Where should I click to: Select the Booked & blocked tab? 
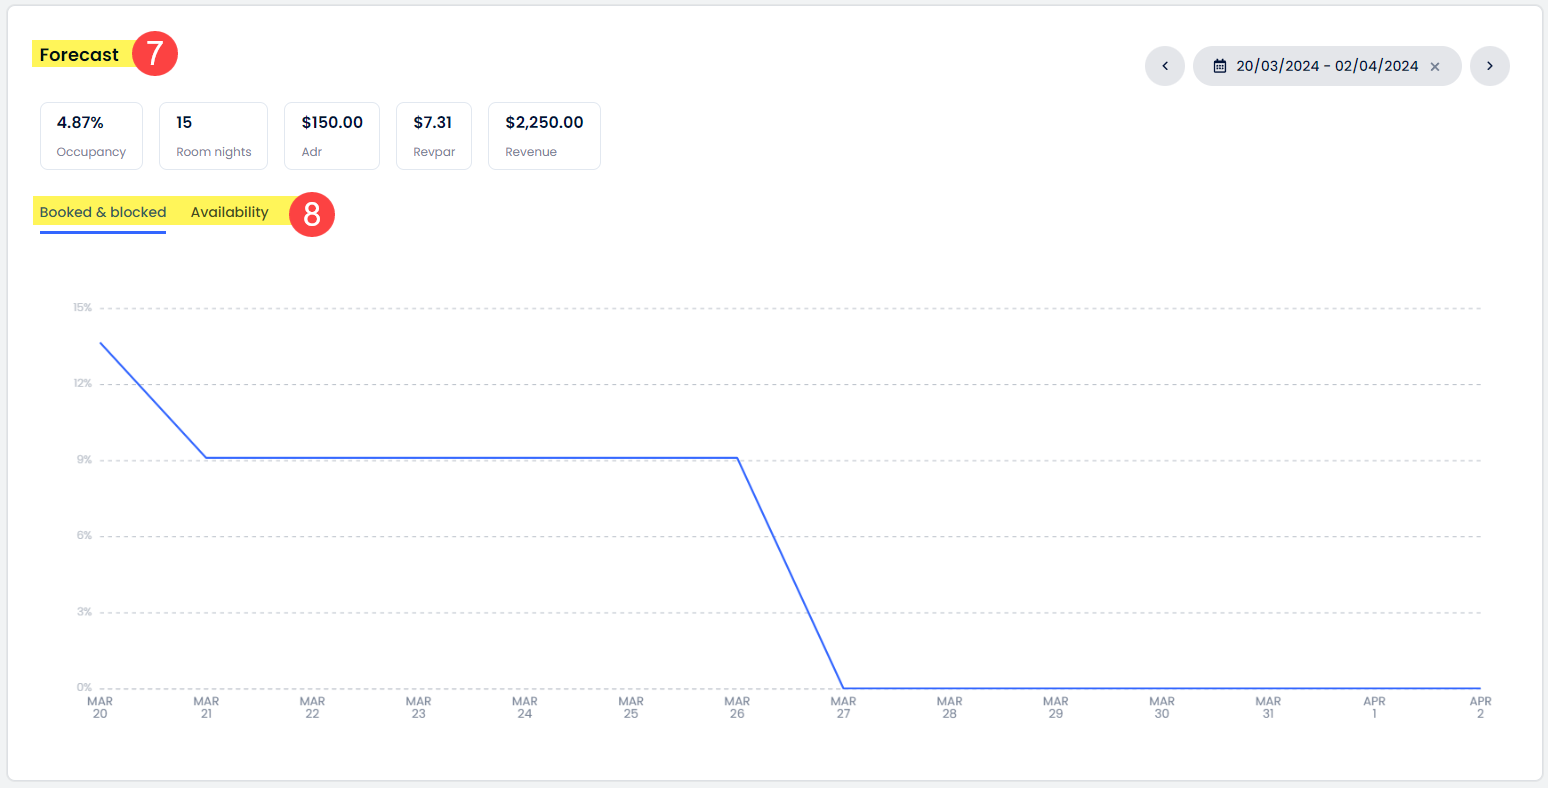(x=103, y=212)
